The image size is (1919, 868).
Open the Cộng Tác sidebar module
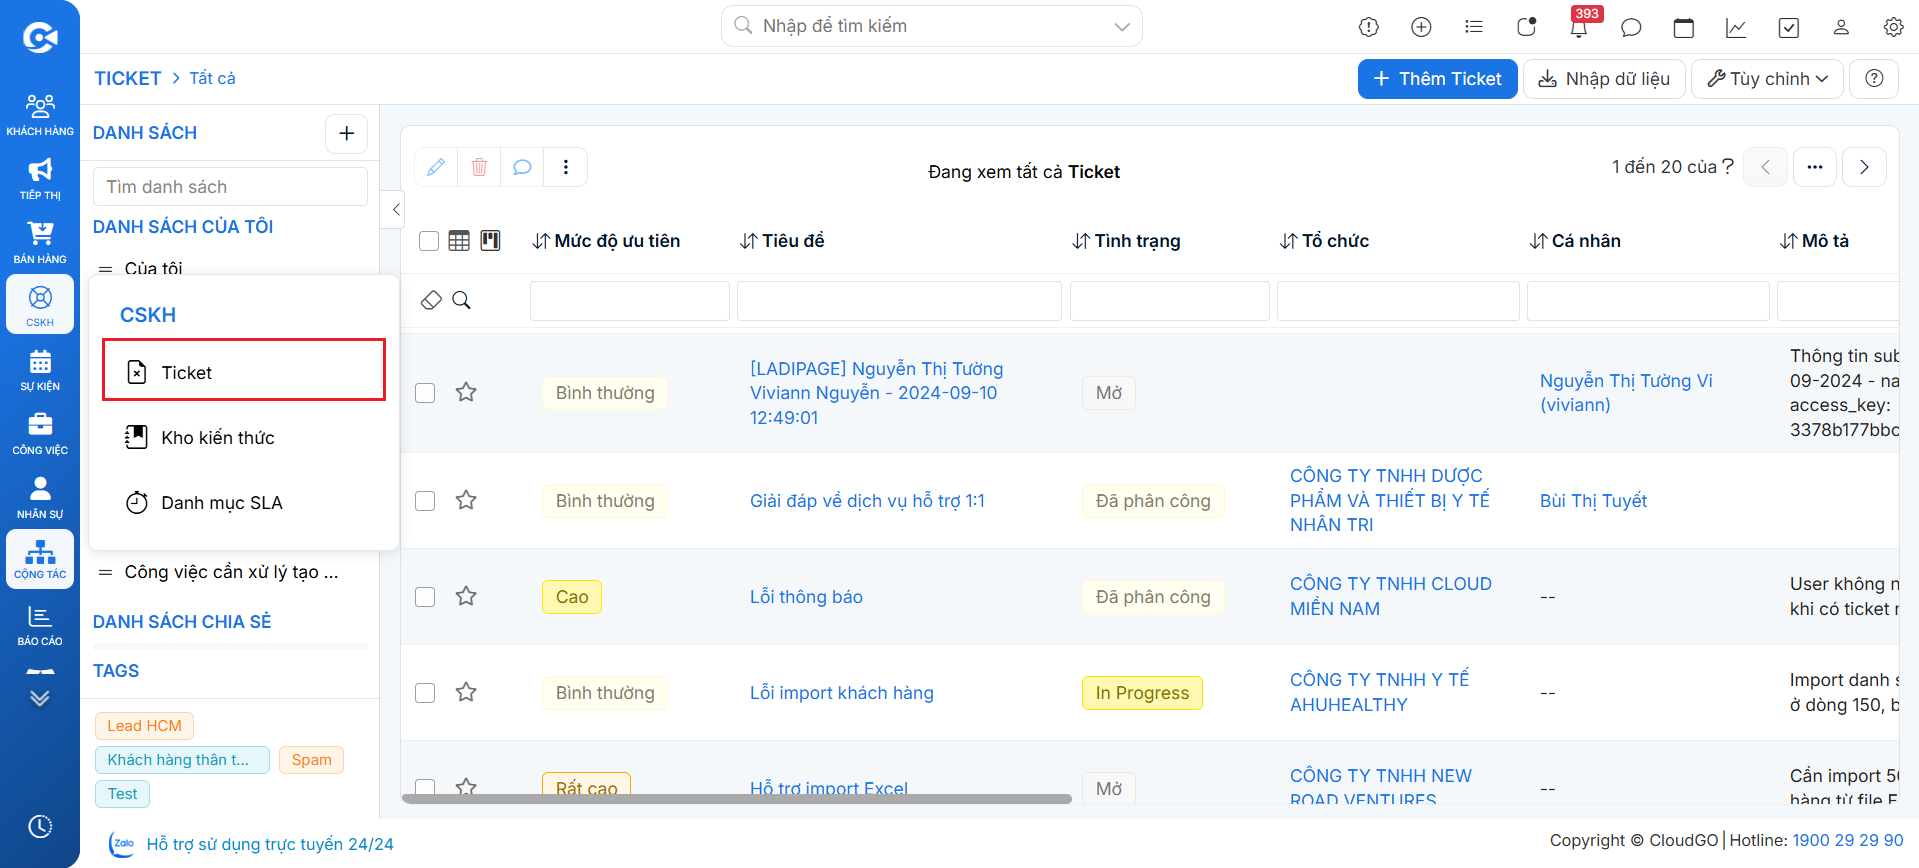[40, 559]
